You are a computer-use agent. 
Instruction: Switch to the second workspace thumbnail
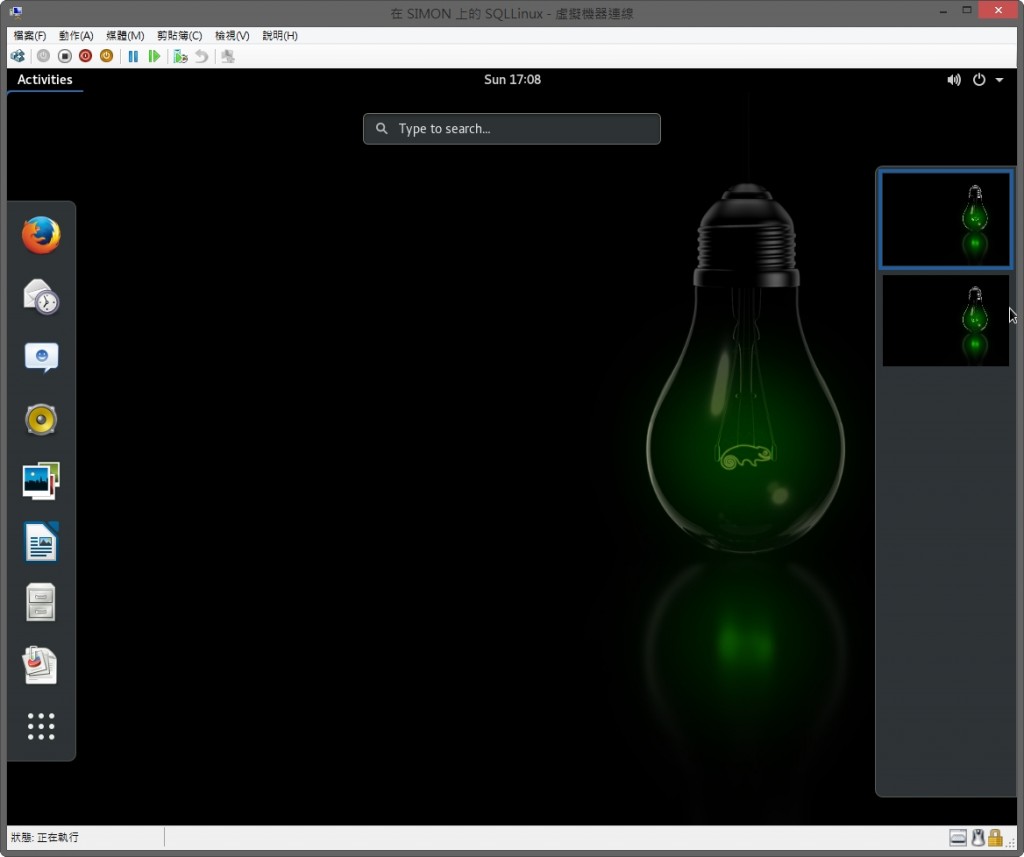click(945, 321)
